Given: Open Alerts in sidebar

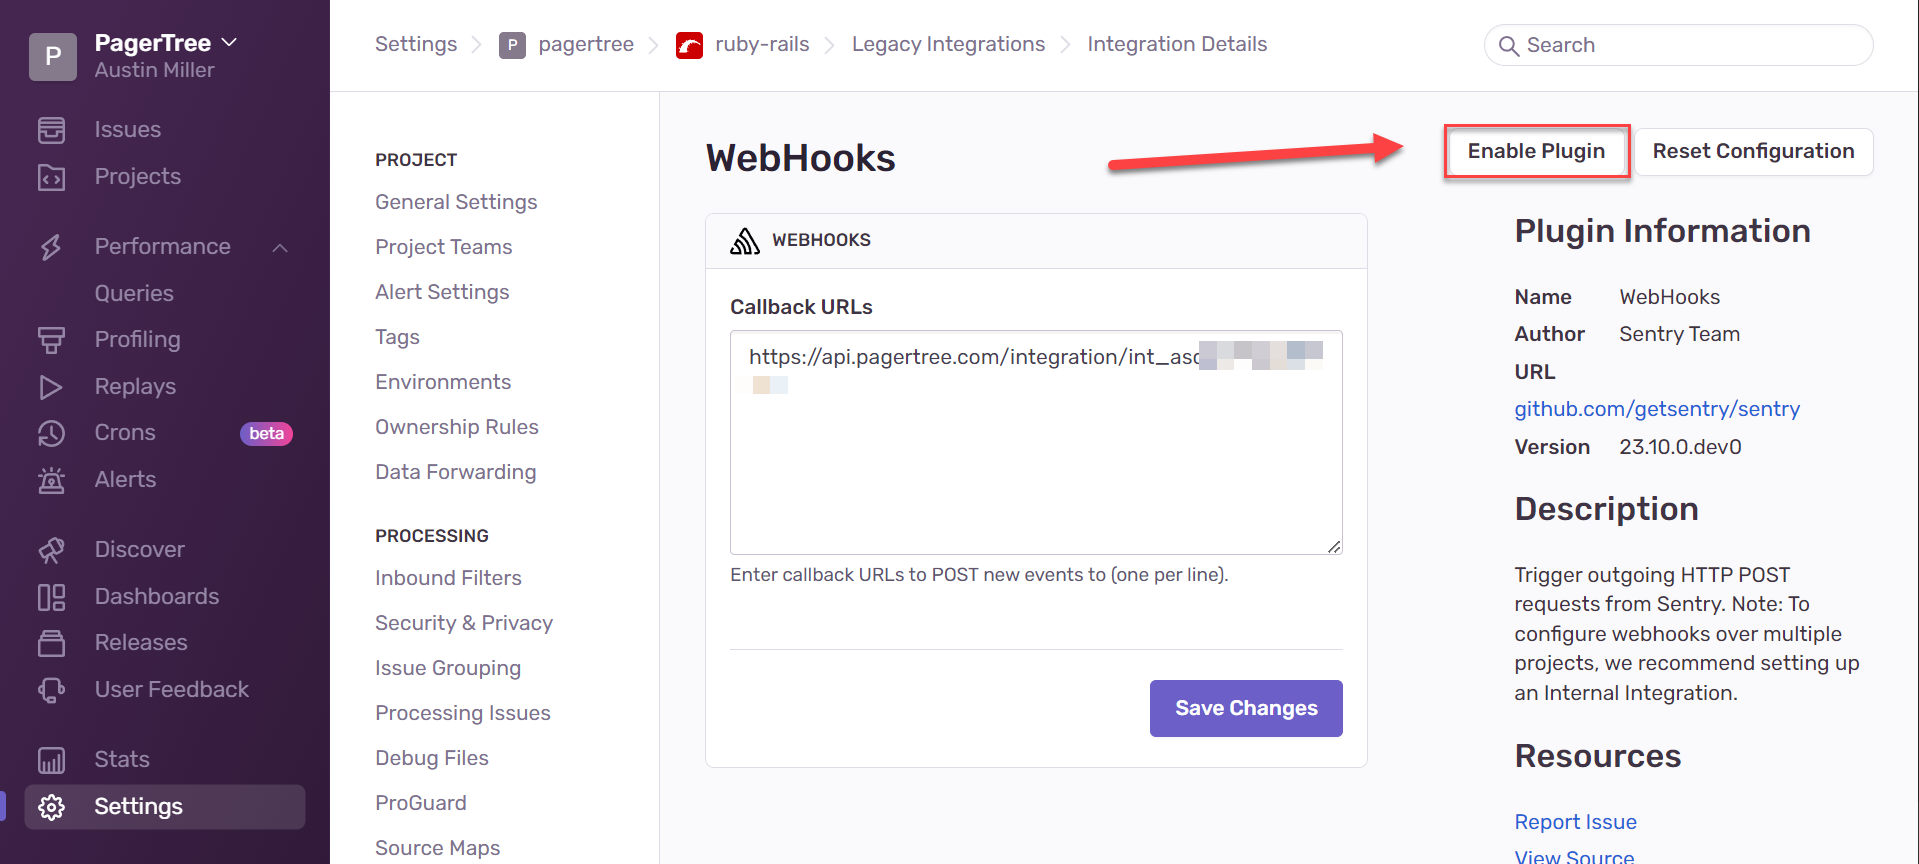Looking at the screenshot, I should pyautogui.click(x=125, y=480).
